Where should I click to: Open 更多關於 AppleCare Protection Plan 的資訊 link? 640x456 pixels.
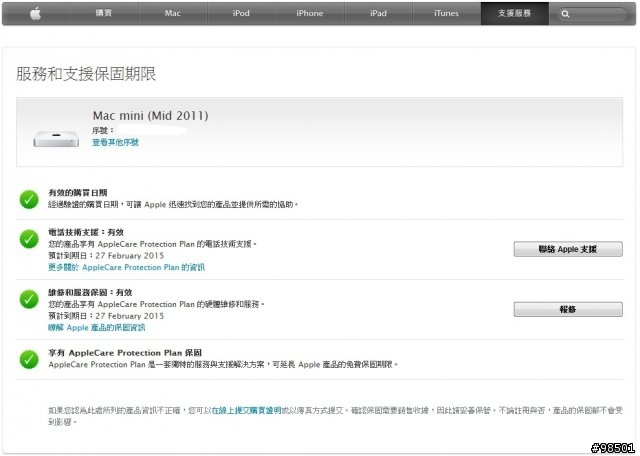pos(127,267)
